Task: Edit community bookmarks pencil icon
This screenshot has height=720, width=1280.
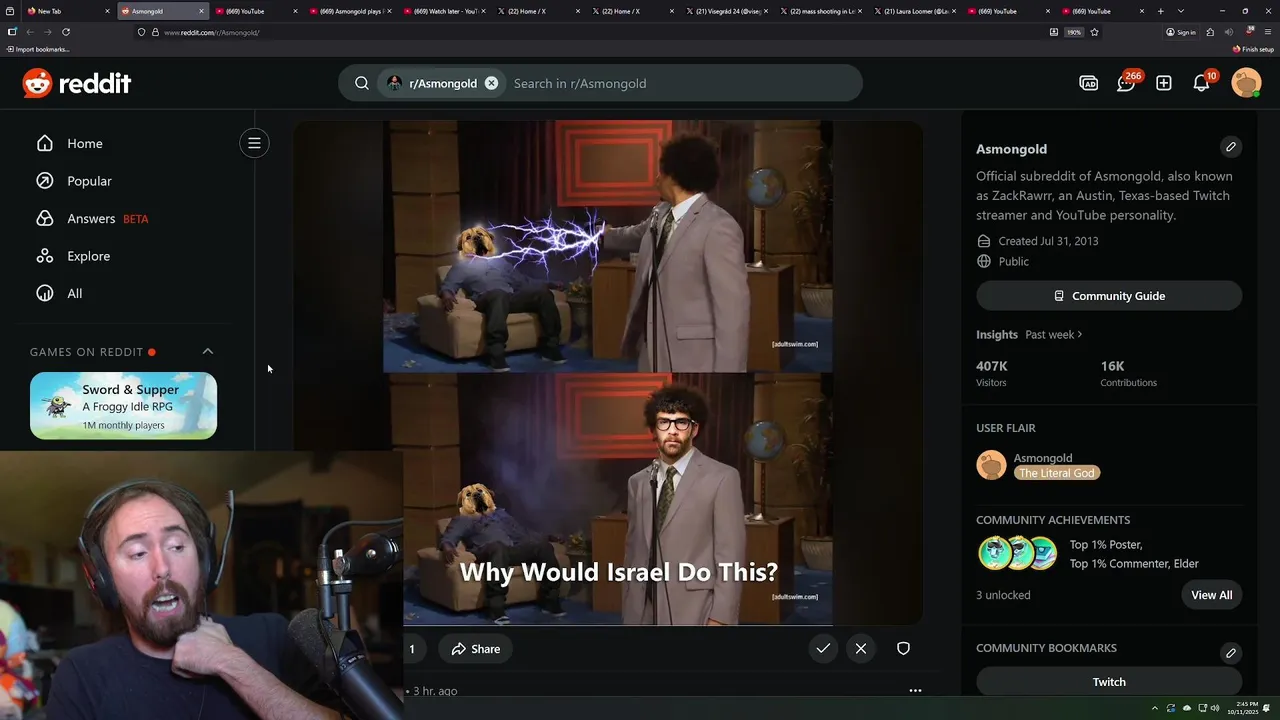Action: click(1231, 652)
